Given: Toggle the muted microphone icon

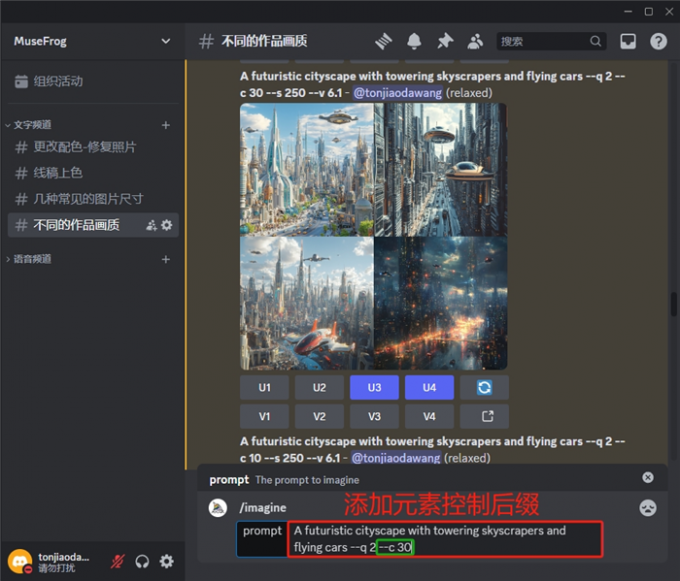Looking at the screenshot, I should 118,561.
